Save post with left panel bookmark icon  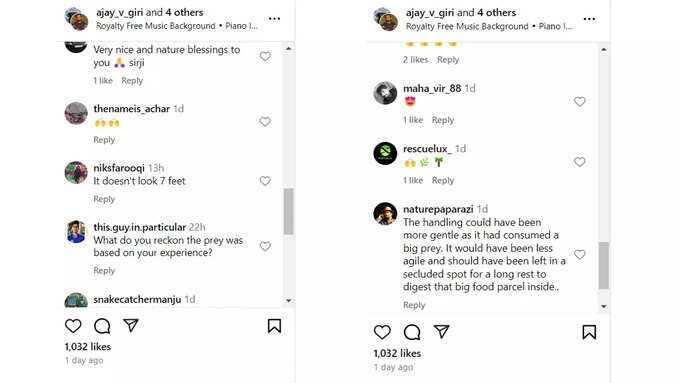coord(274,326)
